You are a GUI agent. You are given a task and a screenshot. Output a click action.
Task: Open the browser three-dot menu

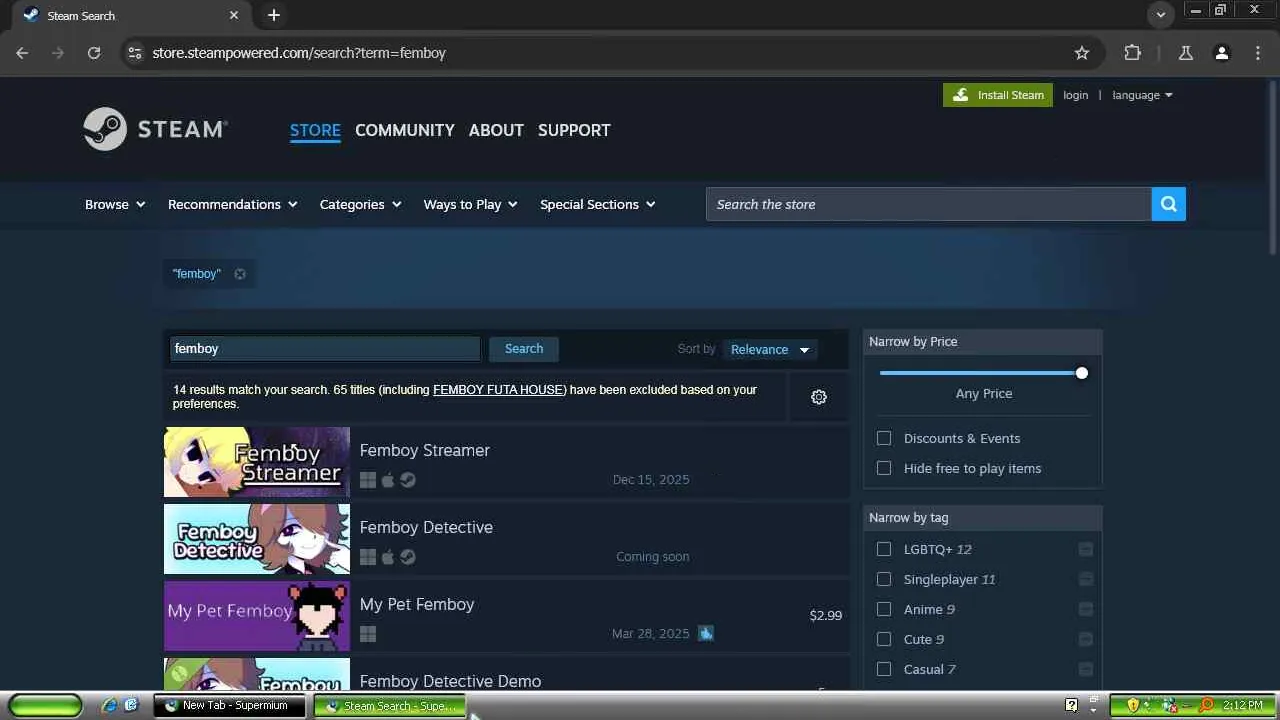click(x=1258, y=53)
